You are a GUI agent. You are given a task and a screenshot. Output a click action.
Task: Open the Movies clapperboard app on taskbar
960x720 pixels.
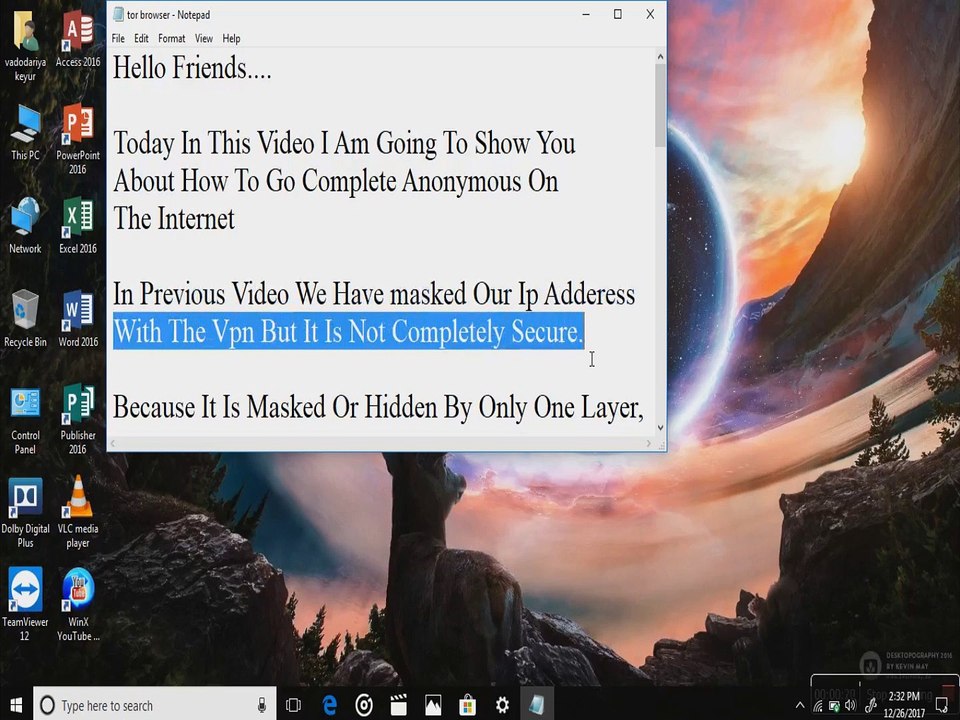(399, 705)
